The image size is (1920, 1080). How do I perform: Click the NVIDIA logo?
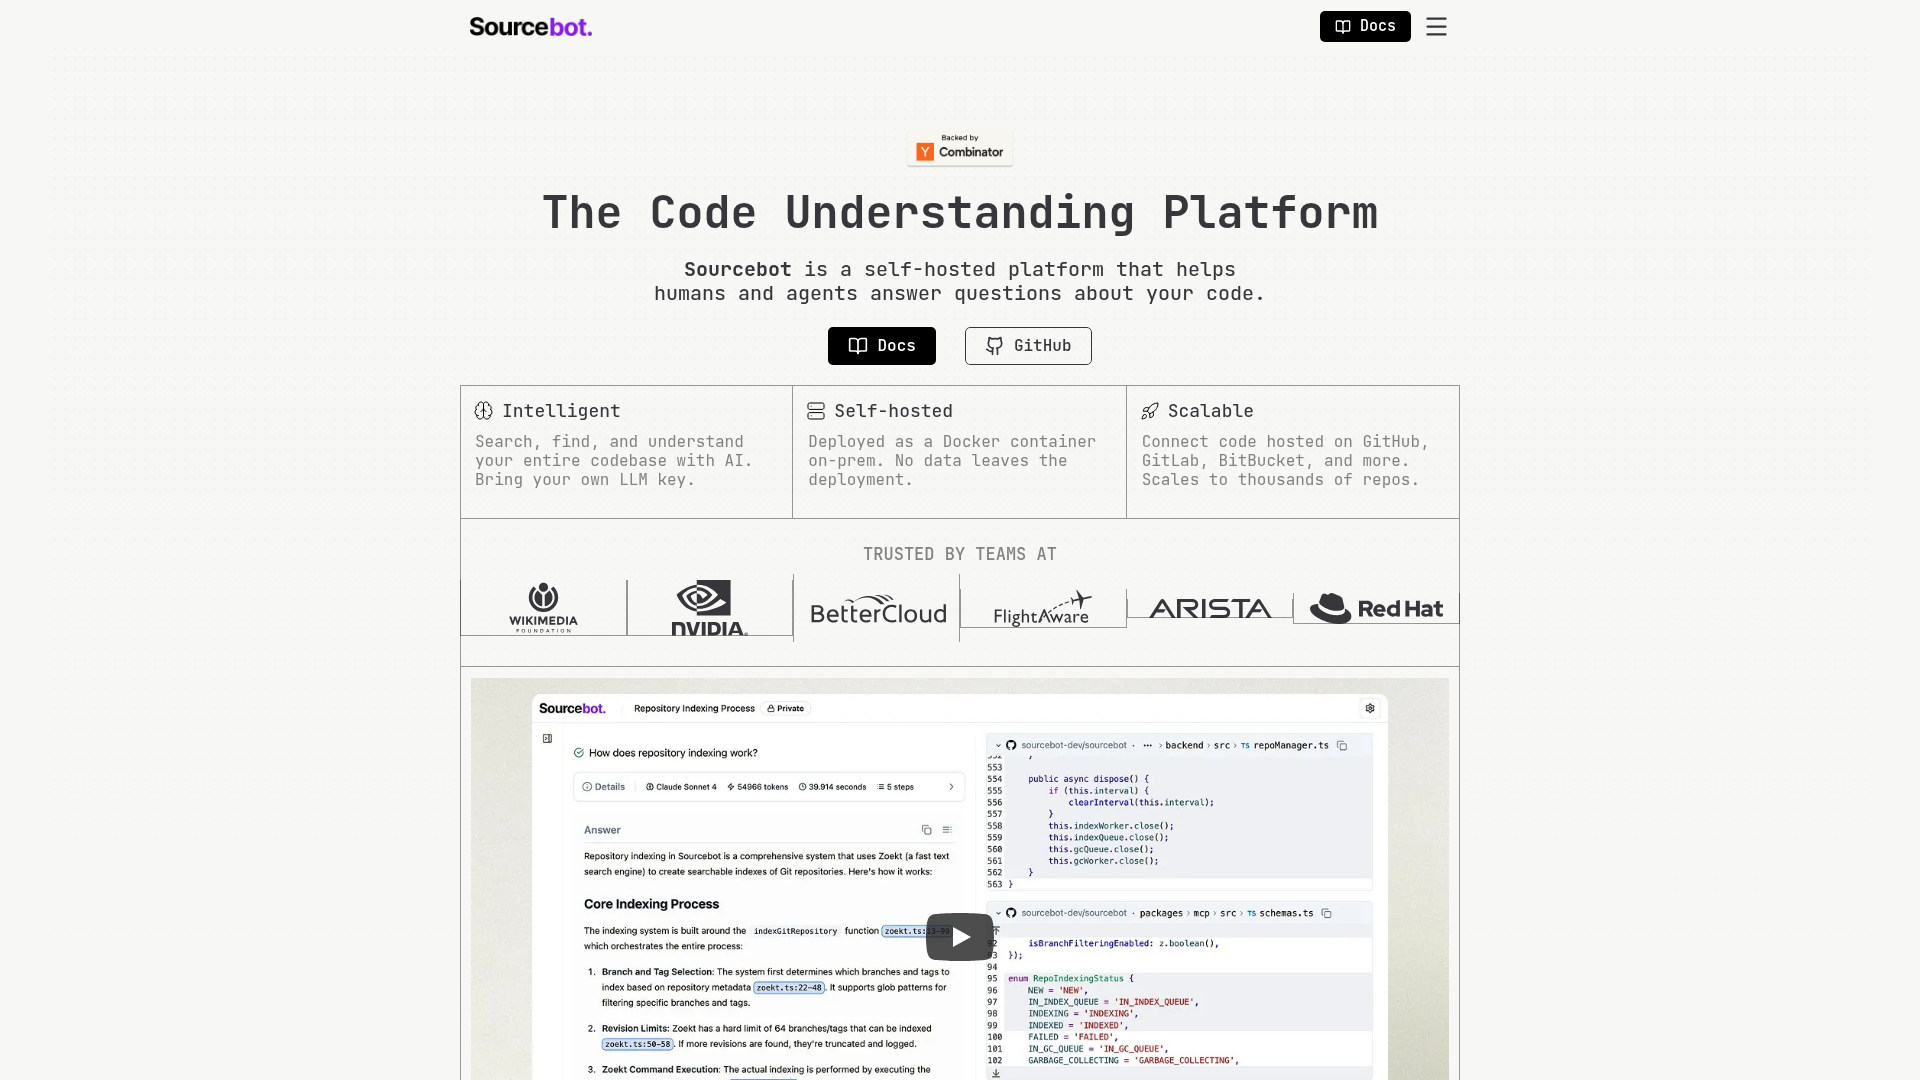[x=709, y=607]
